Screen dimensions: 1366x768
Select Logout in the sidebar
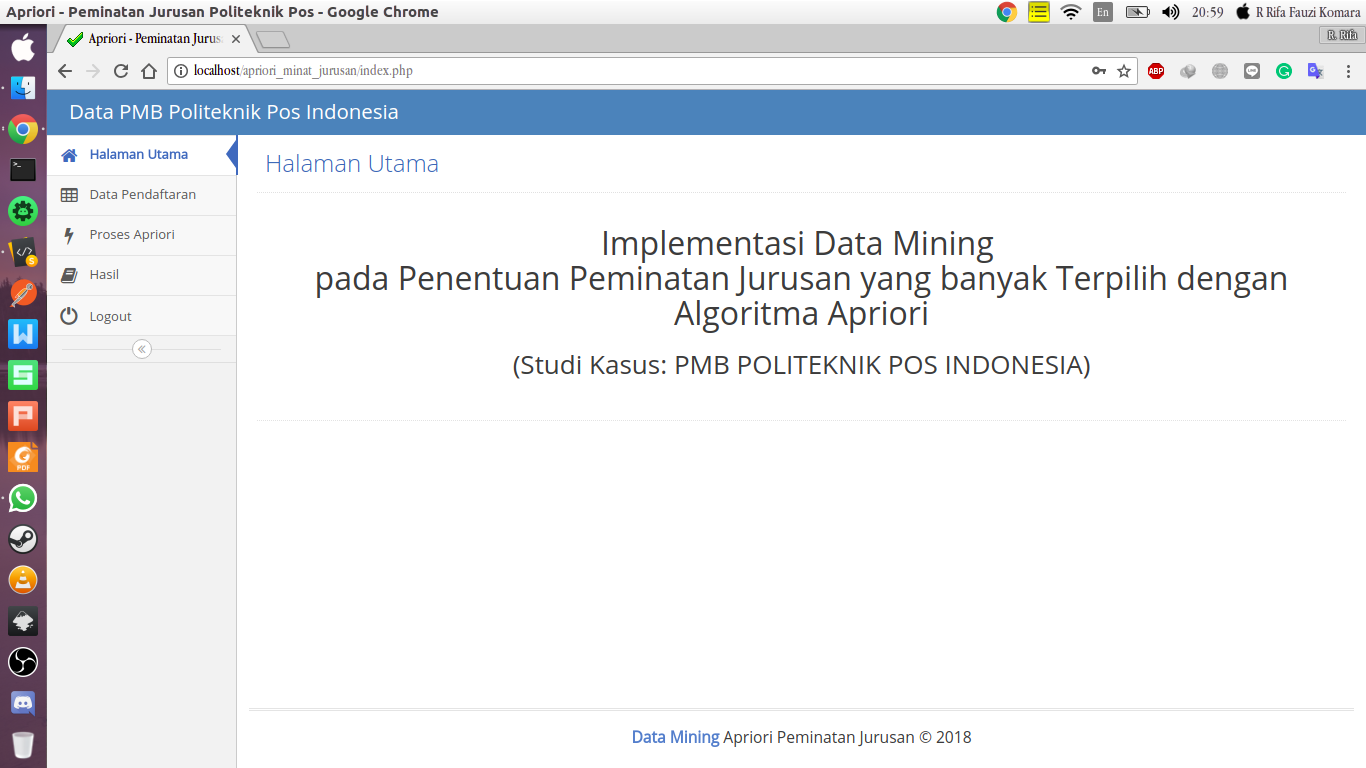click(142, 316)
